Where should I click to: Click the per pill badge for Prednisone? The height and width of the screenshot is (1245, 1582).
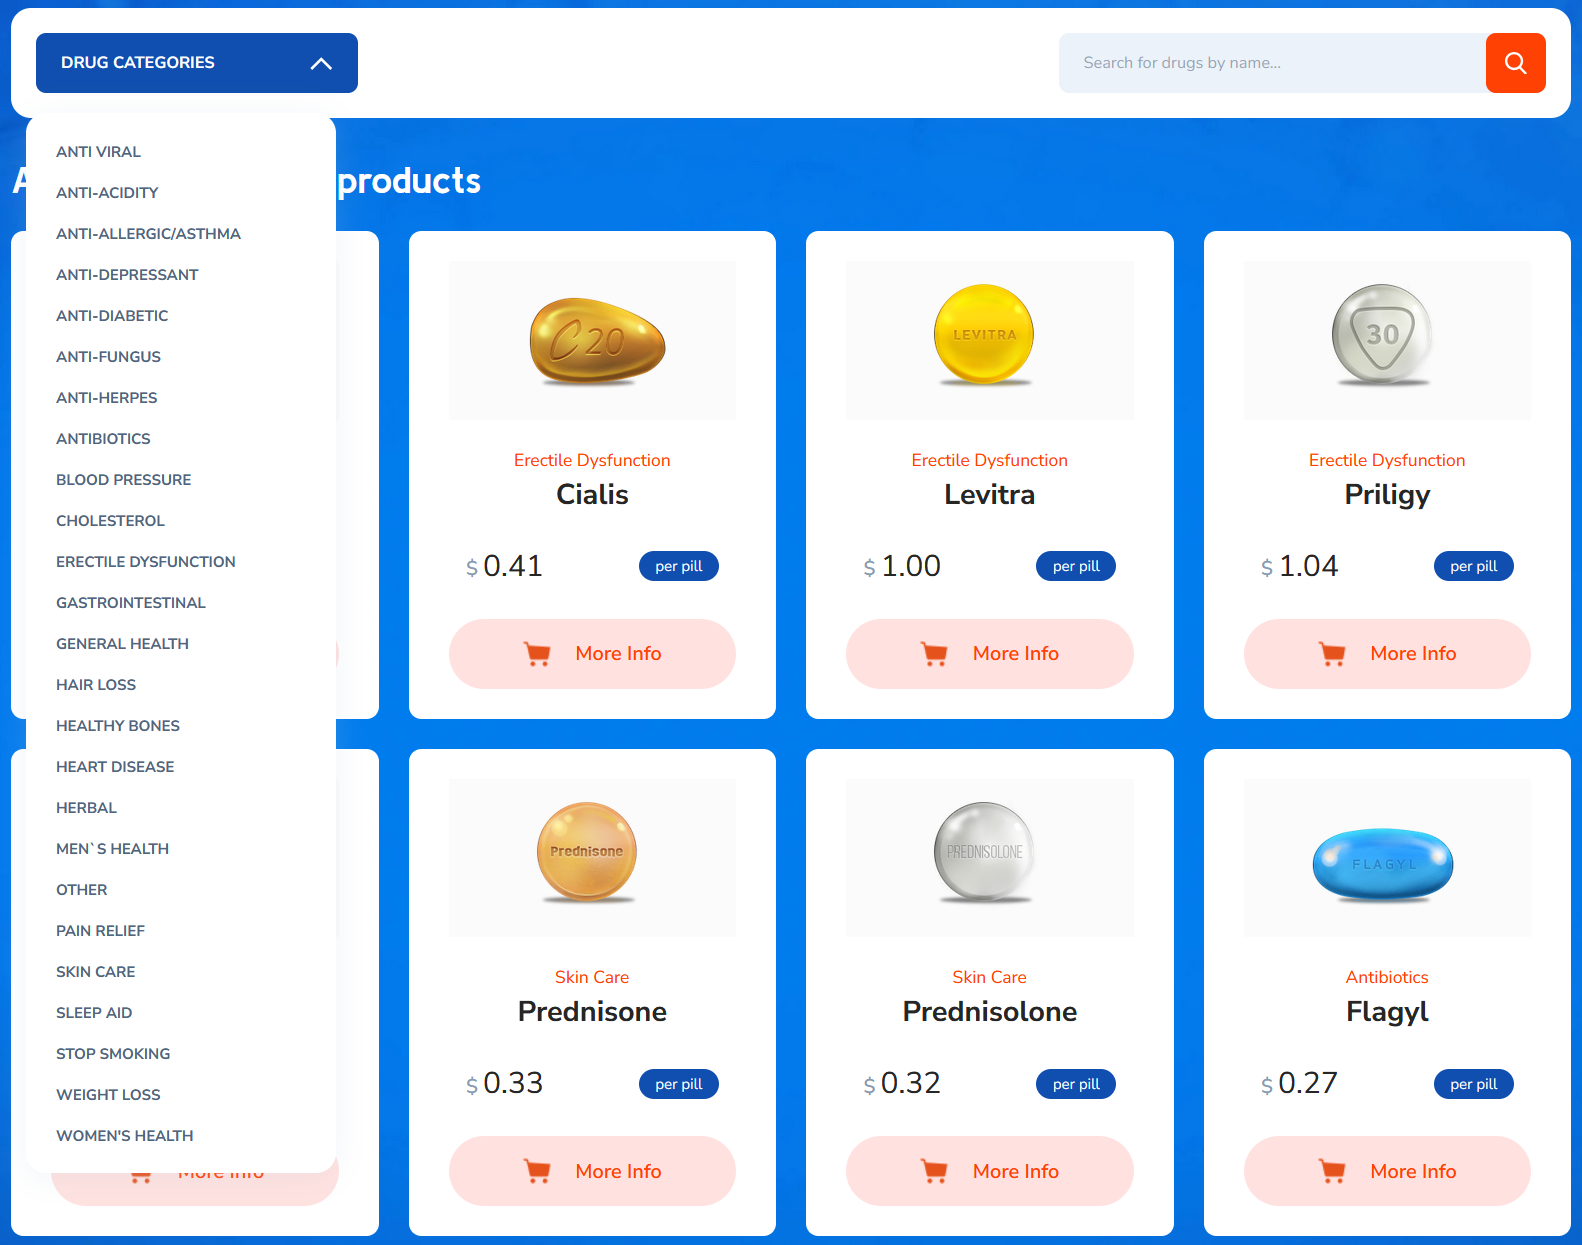click(679, 1084)
